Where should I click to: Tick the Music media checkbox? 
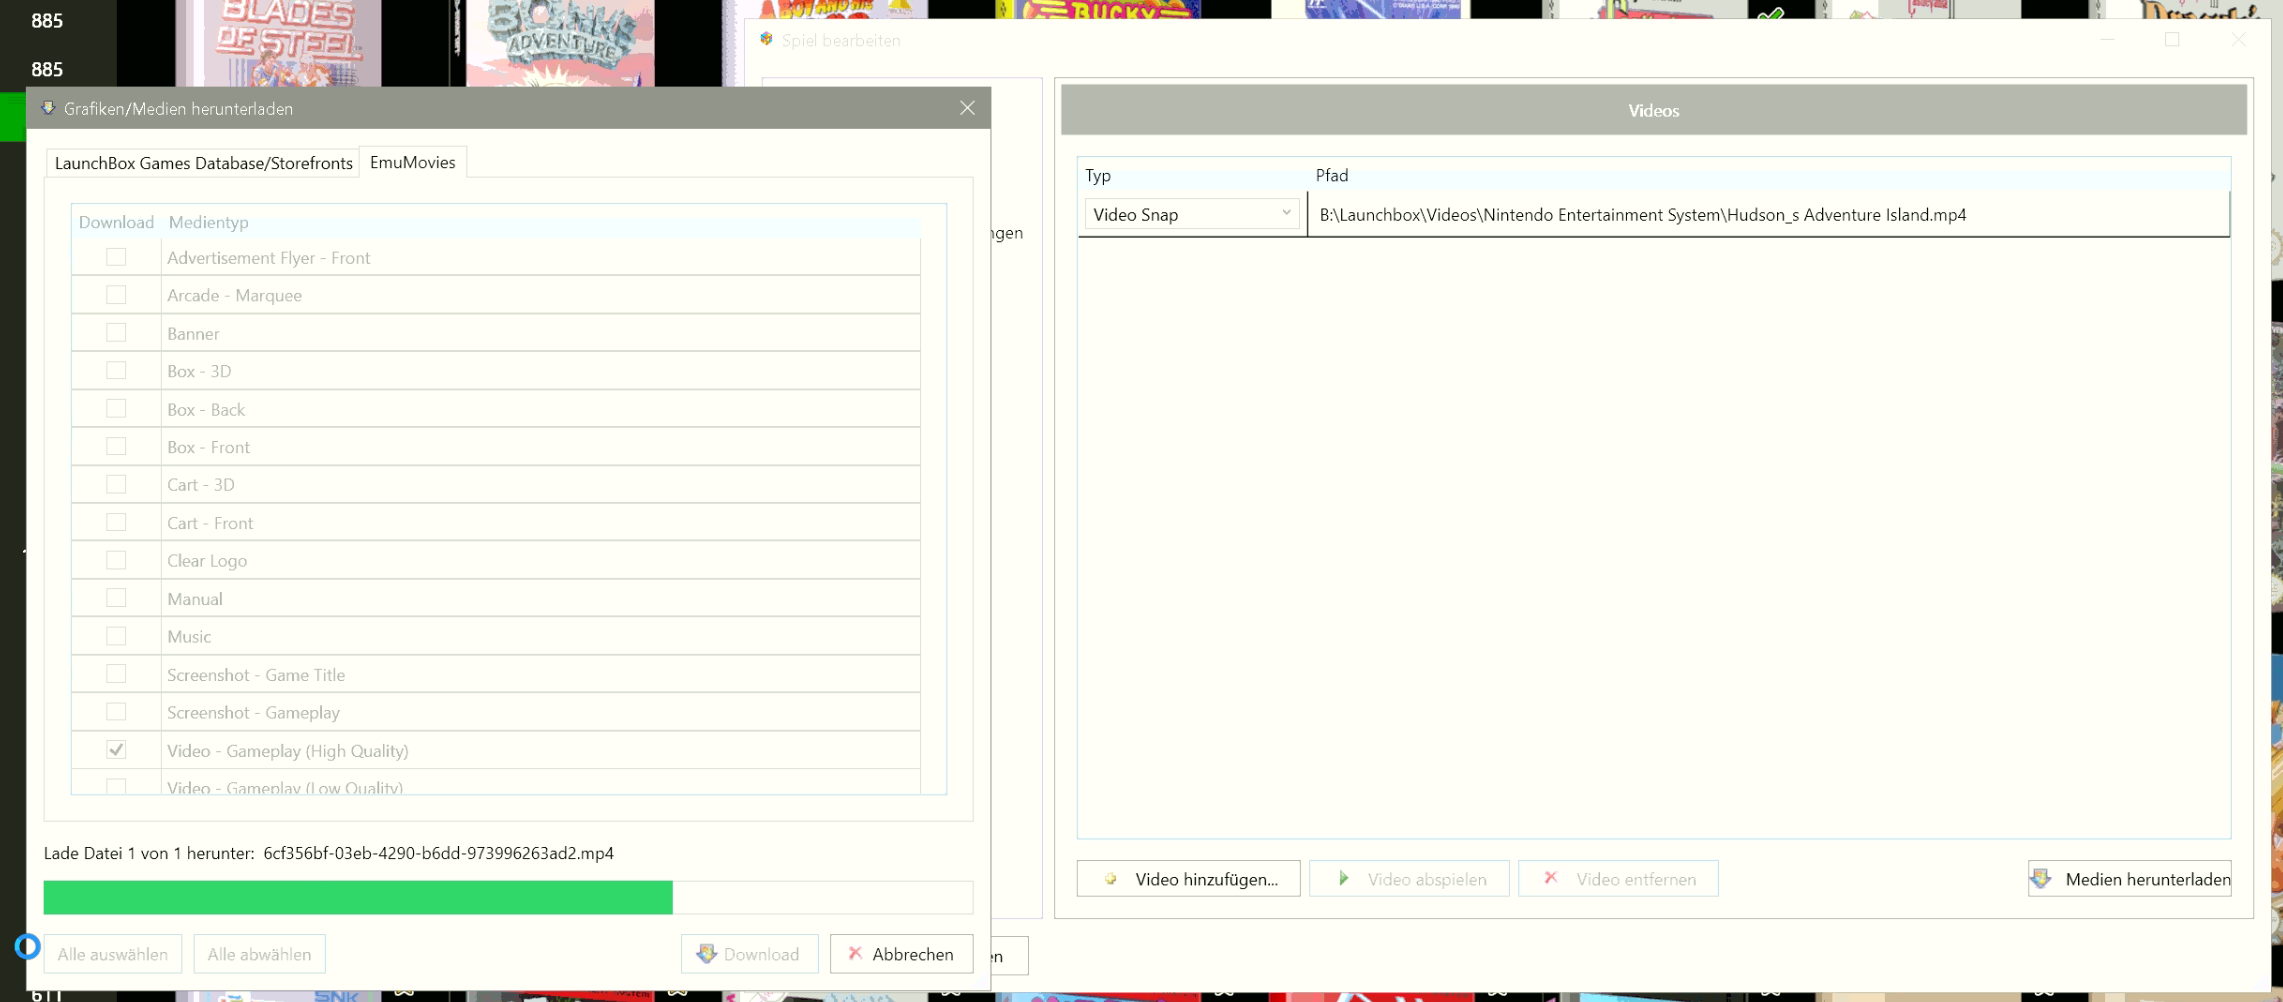point(116,636)
